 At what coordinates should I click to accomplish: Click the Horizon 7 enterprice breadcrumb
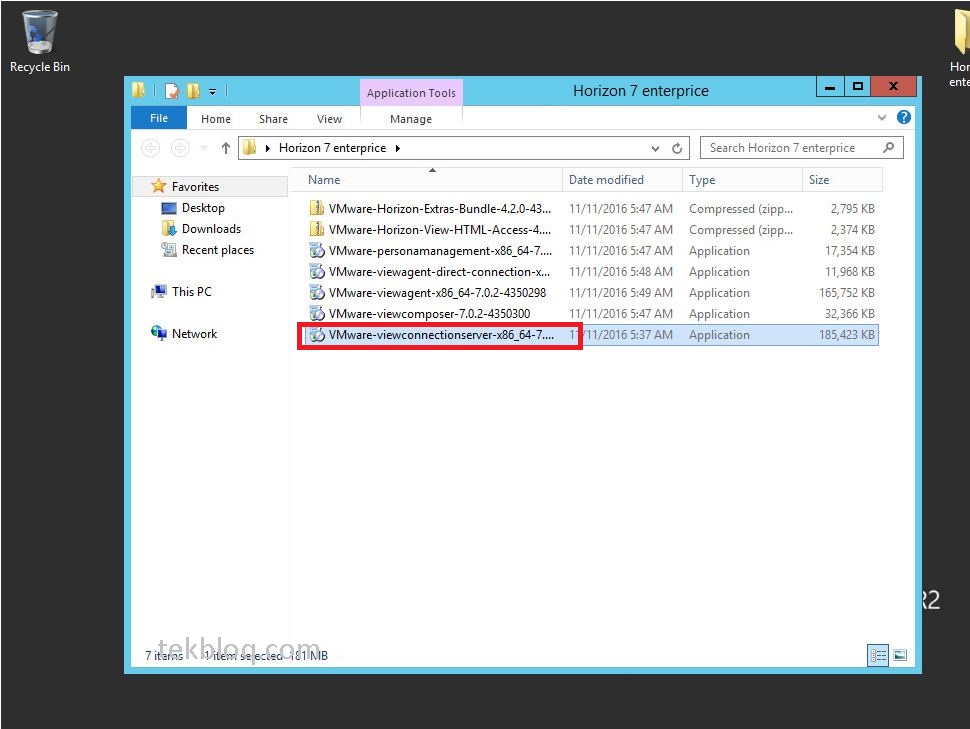coord(332,148)
